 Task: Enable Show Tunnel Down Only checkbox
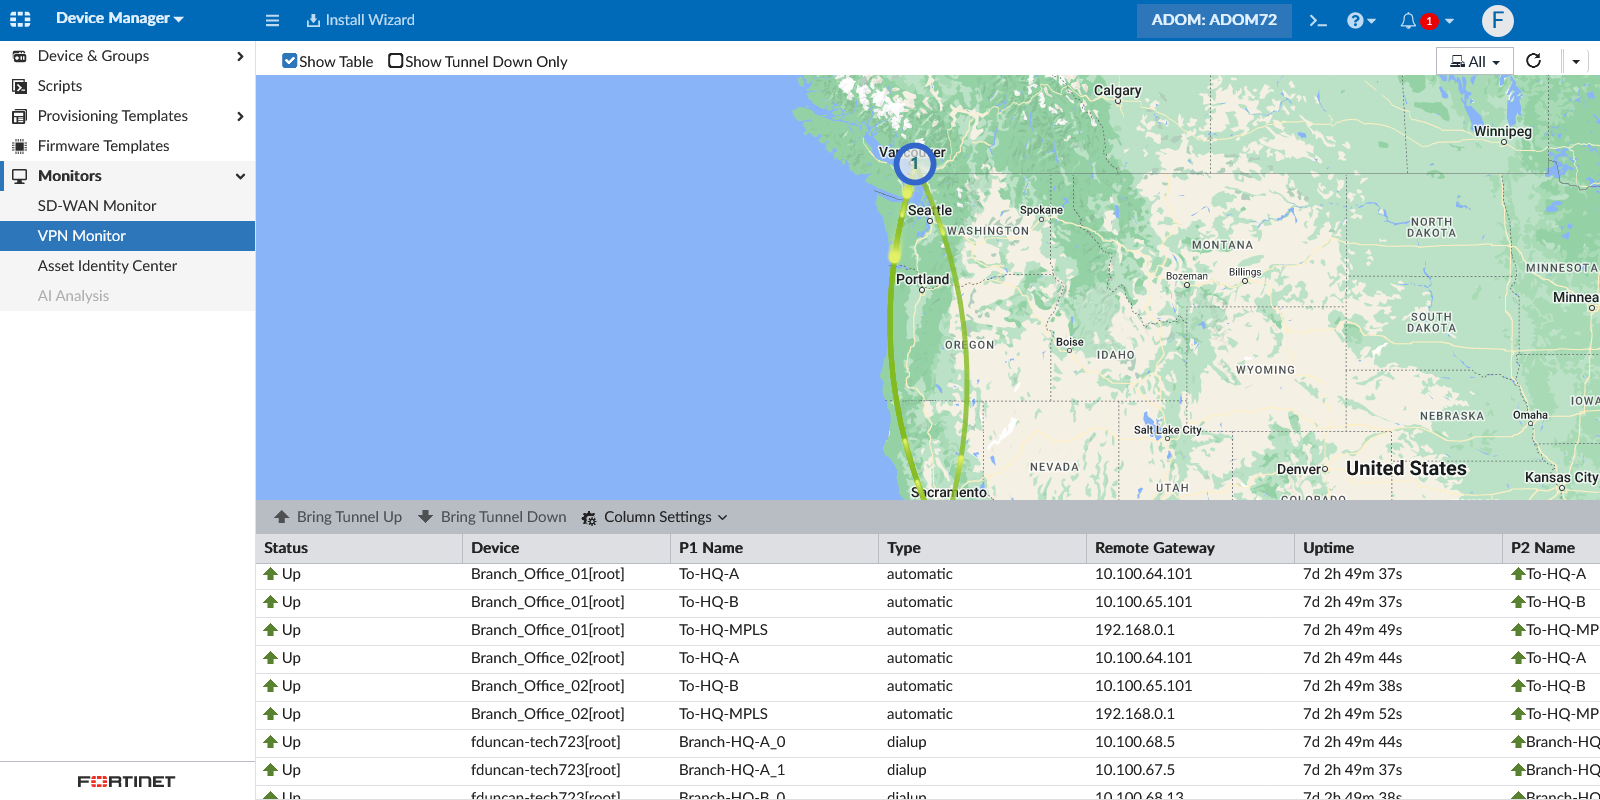396,61
